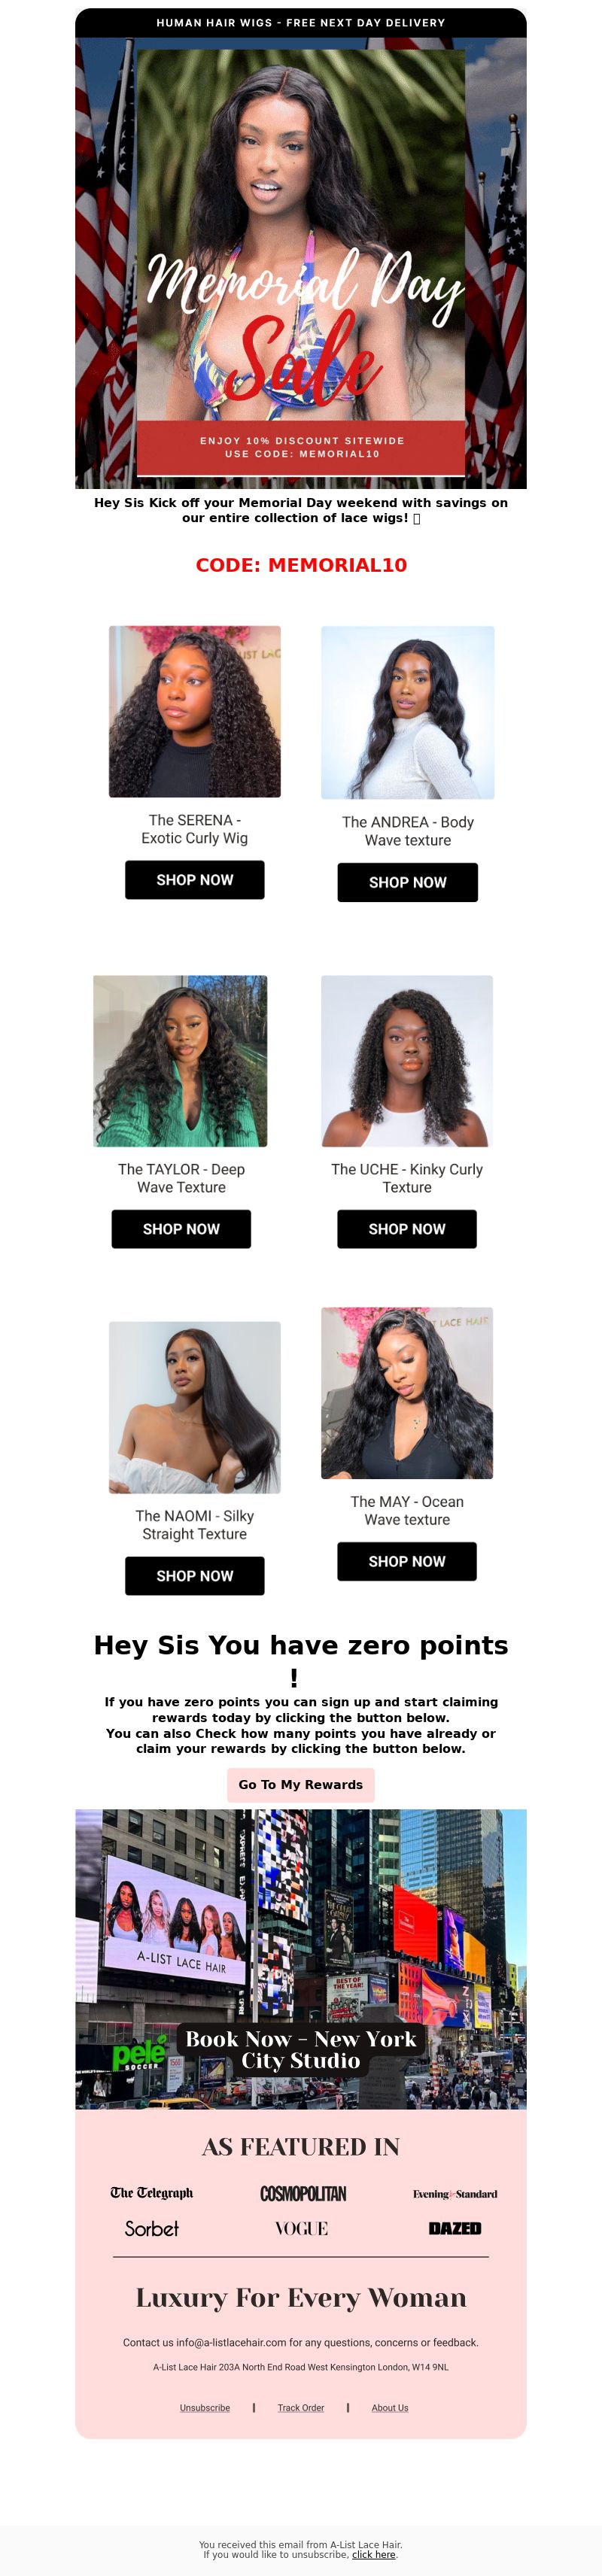Screen dimensions: 602x2576
Task: Click SHOP NOW under The UCHE wig
Action: coord(407,1229)
